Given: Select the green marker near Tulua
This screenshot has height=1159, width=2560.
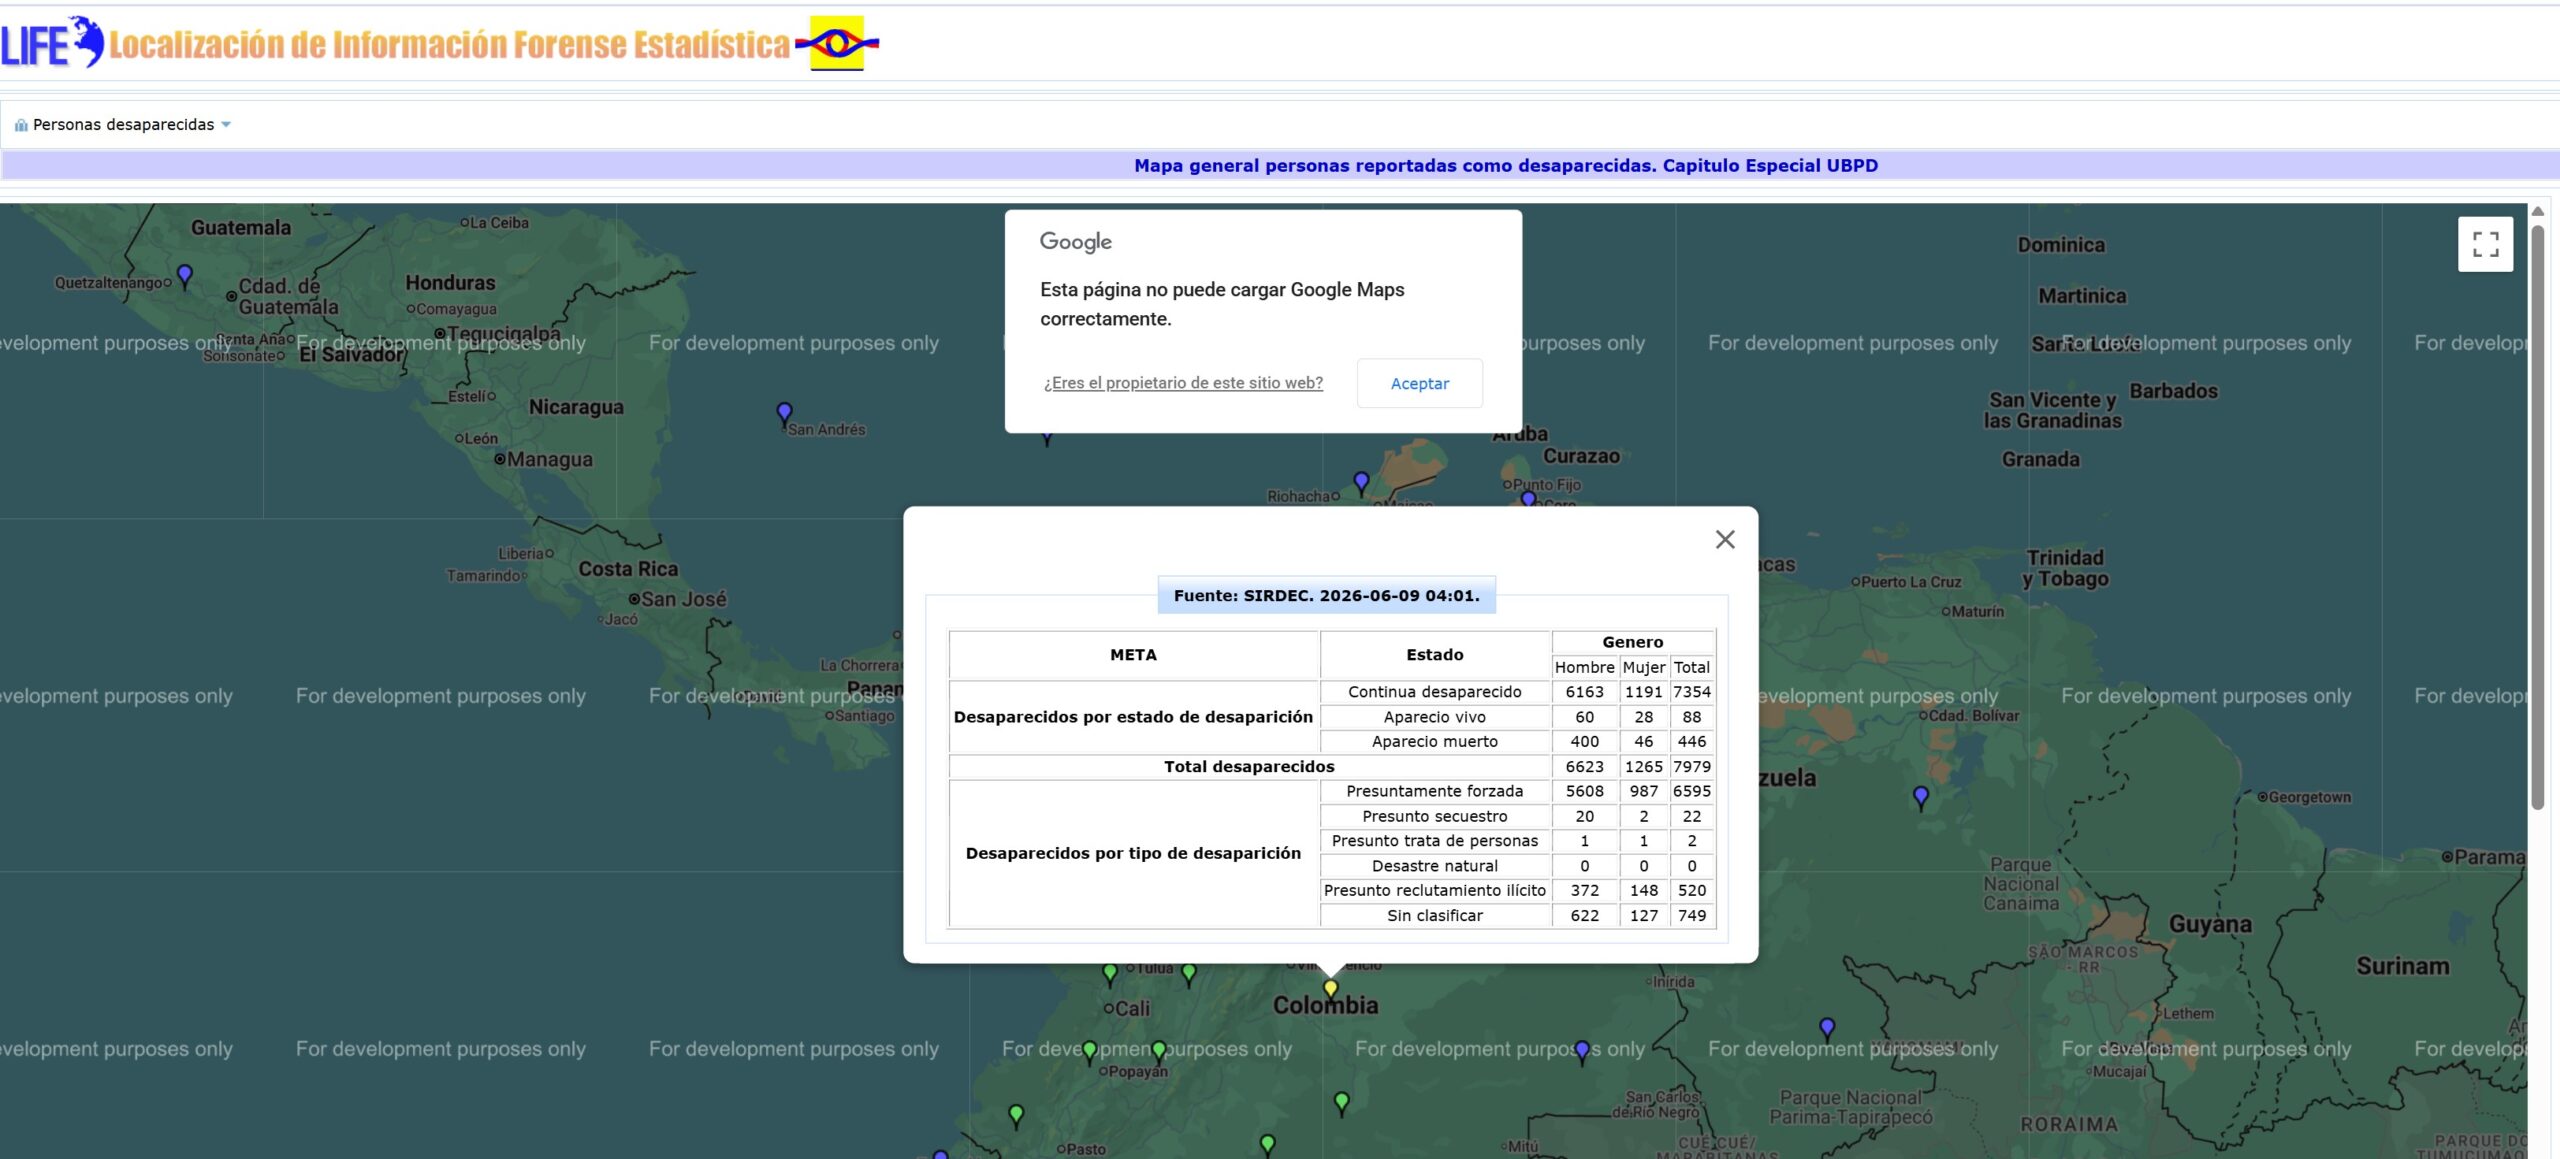Looking at the screenshot, I should coord(1189,974).
